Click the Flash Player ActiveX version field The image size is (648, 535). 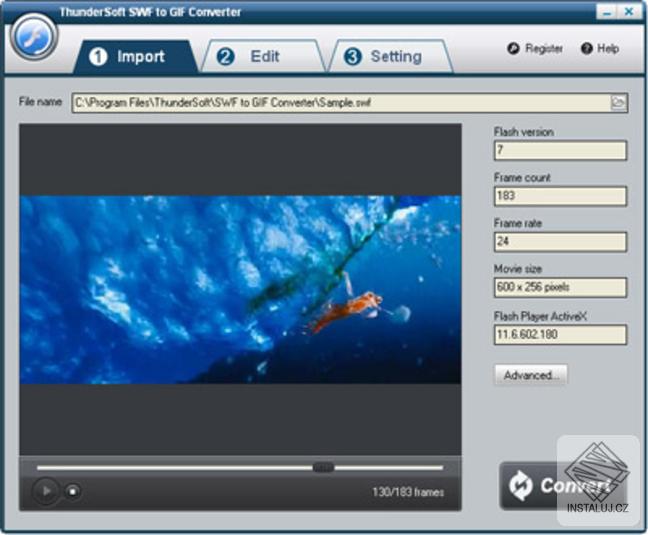pos(560,334)
